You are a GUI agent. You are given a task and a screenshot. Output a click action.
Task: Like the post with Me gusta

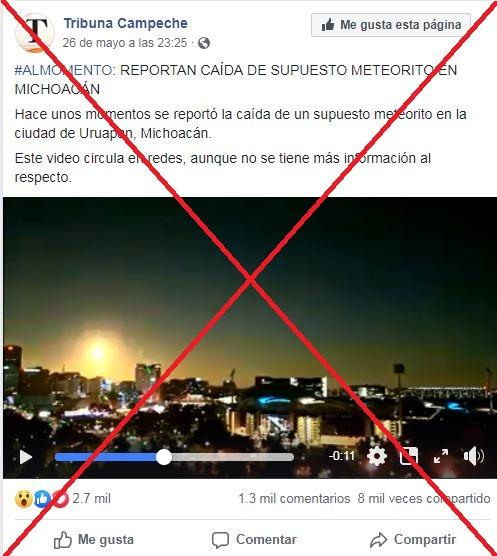point(94,540)
